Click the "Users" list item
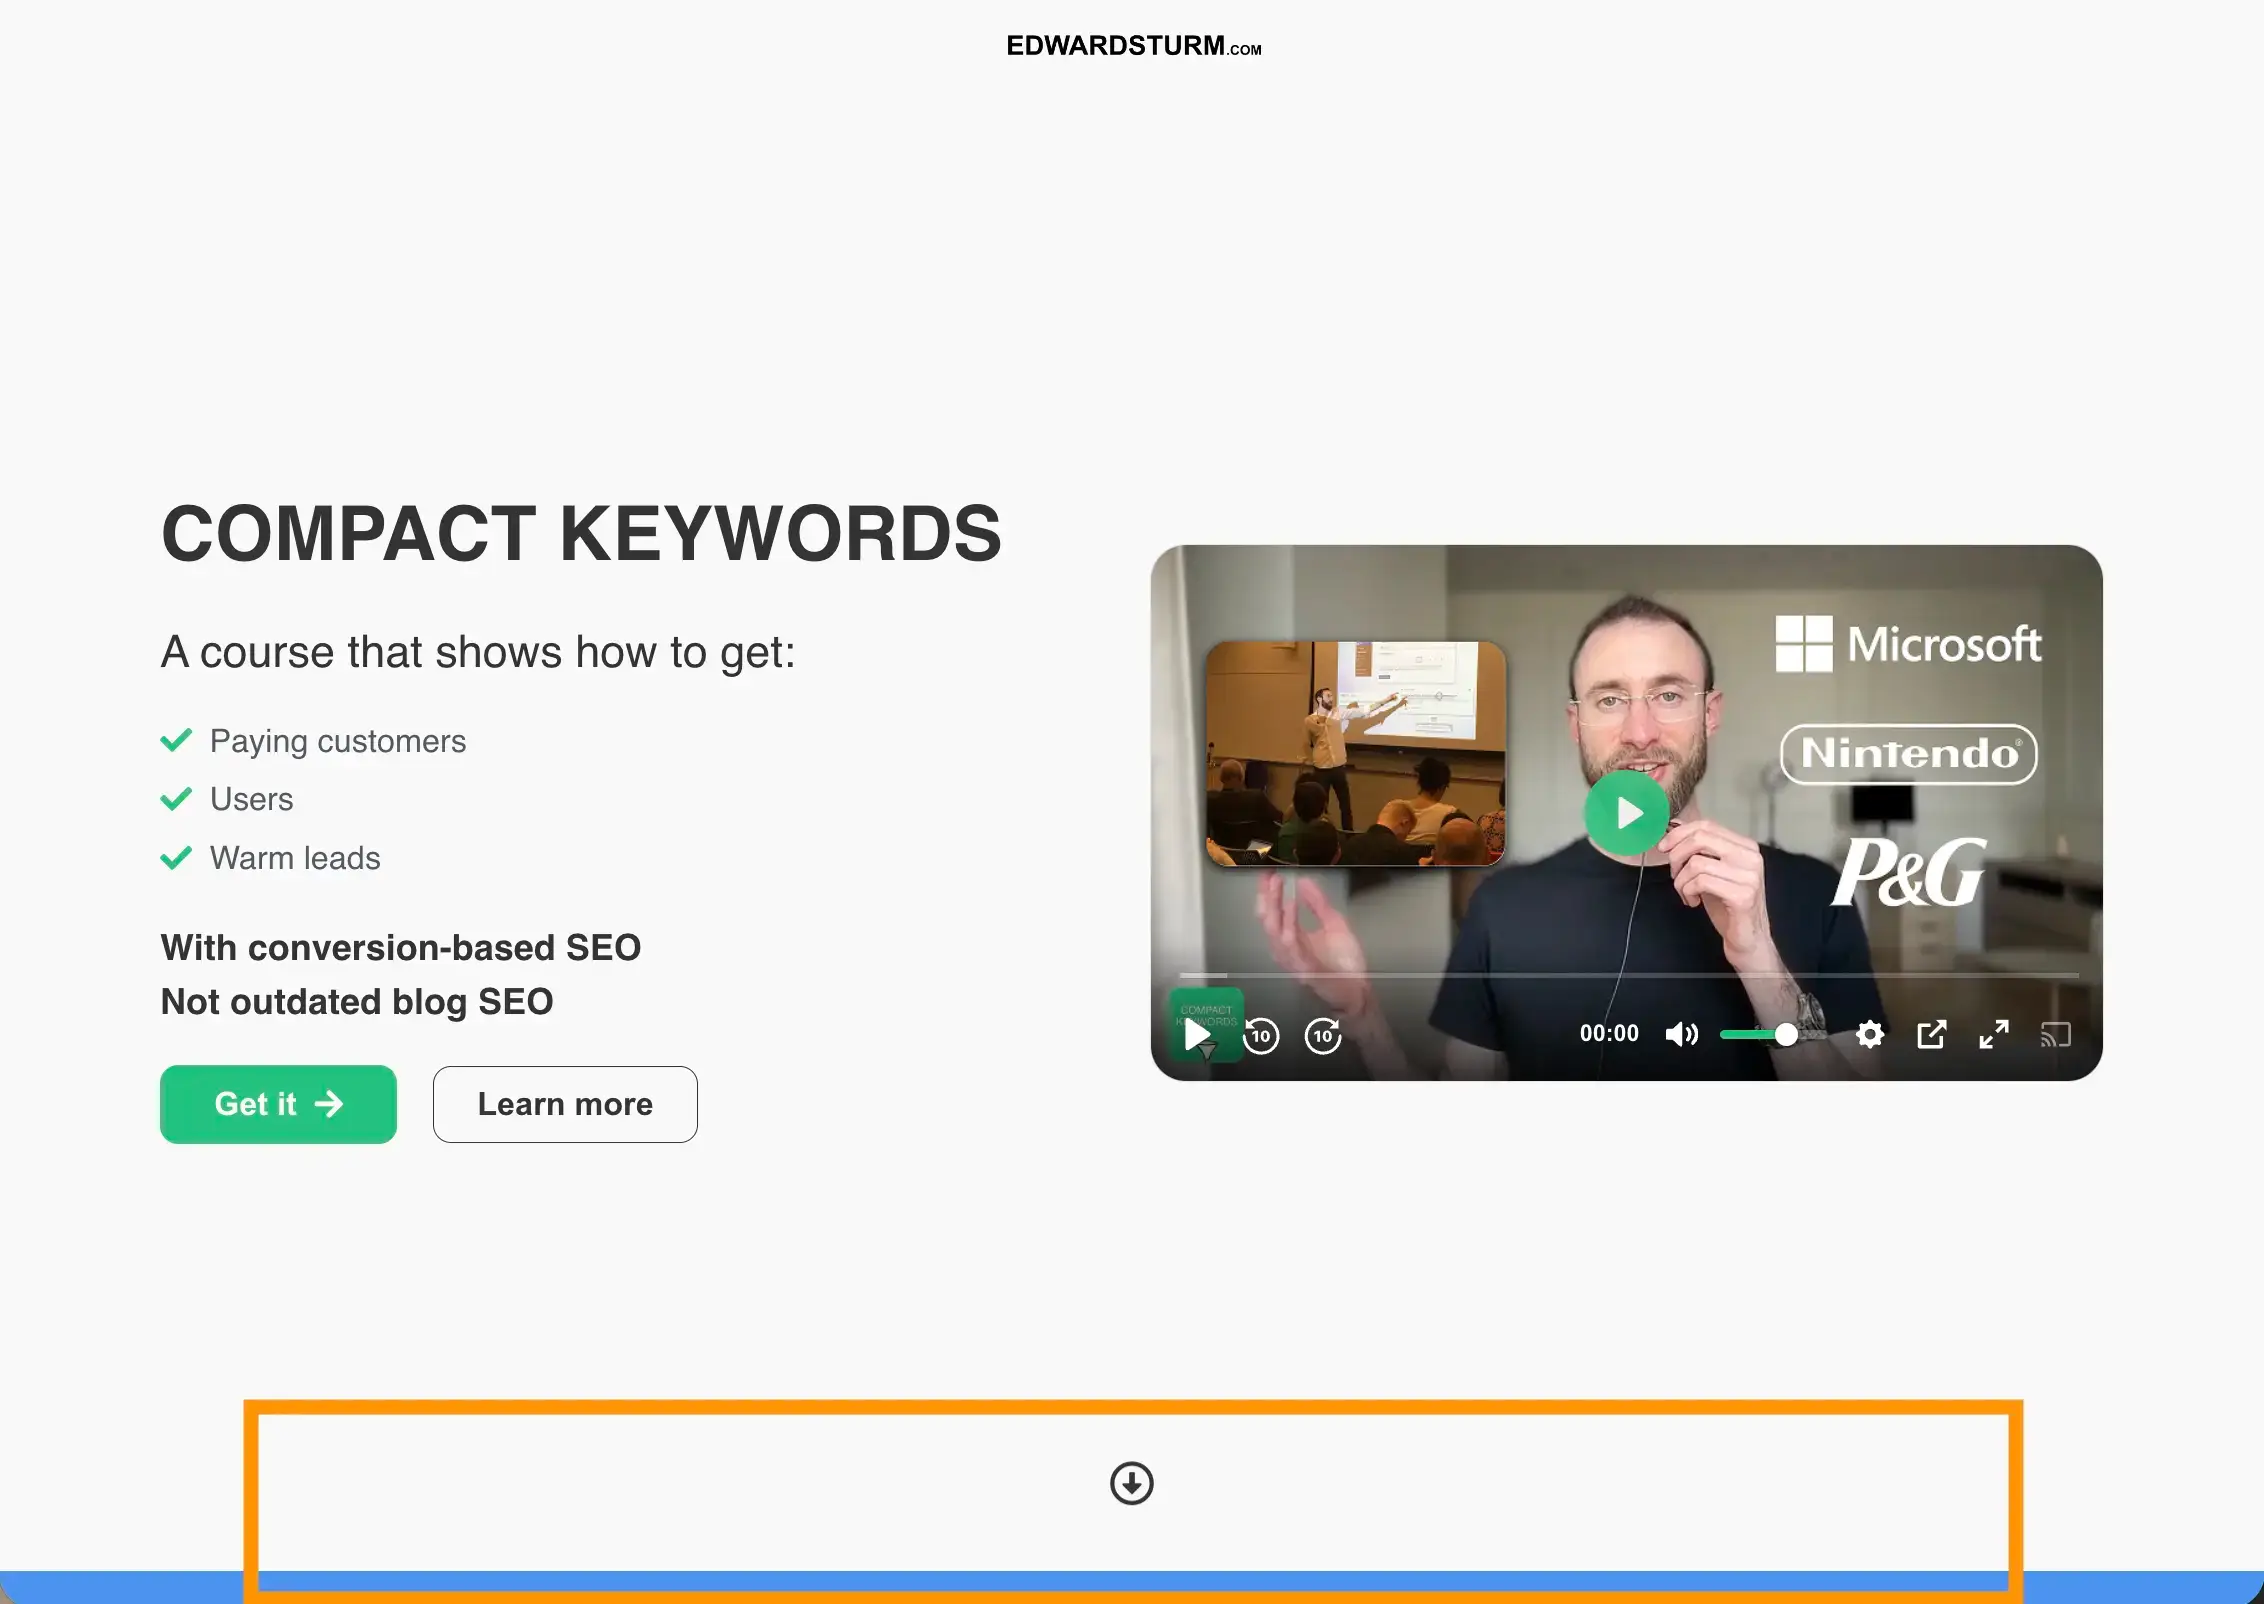Viewport: 2264px width, 1604px height. pyautogui.click(x=227, y=799)
